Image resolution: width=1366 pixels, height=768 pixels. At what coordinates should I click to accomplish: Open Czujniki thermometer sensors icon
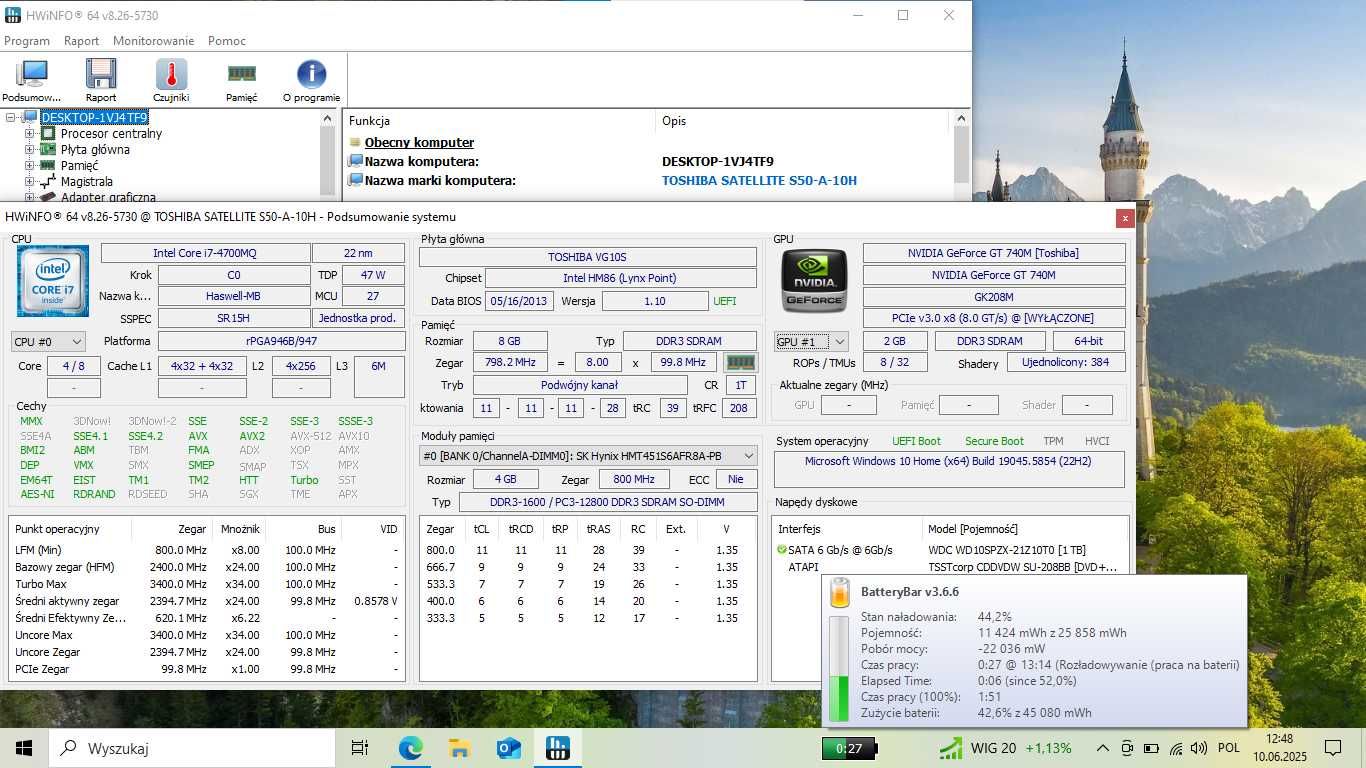tap(171, 80)
